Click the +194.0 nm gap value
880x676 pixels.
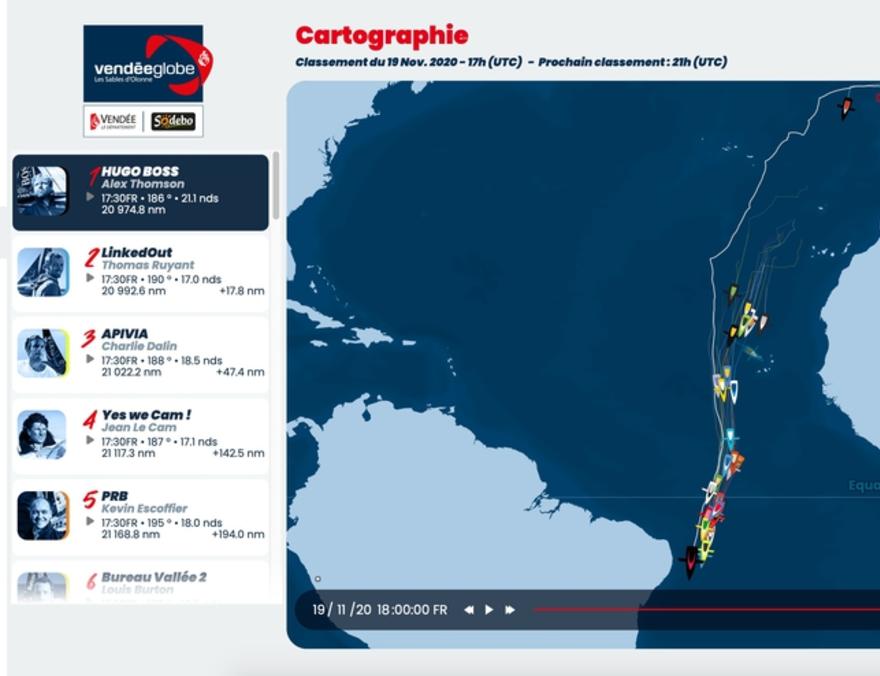coord(238,535)
